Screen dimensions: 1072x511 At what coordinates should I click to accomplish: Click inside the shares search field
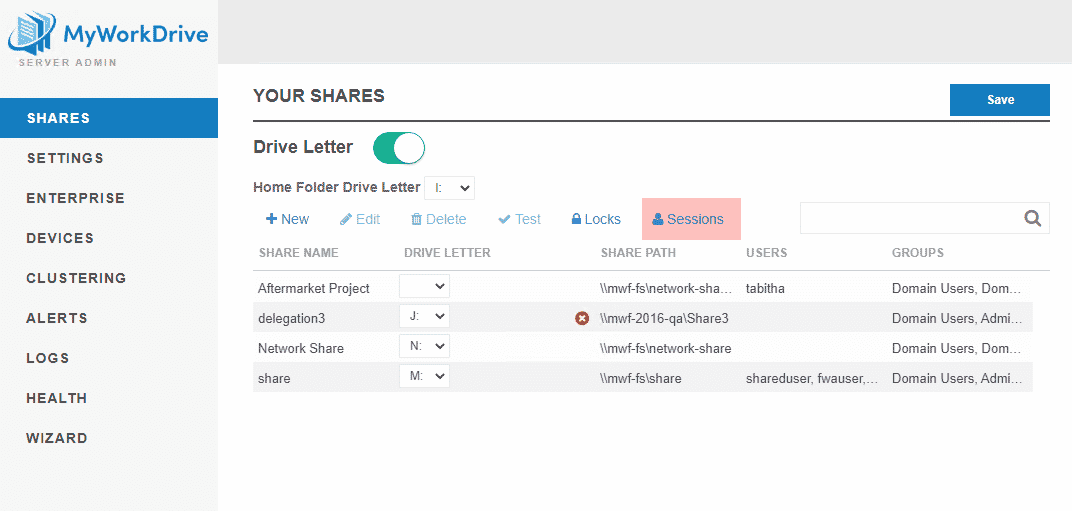pos(908,218)
